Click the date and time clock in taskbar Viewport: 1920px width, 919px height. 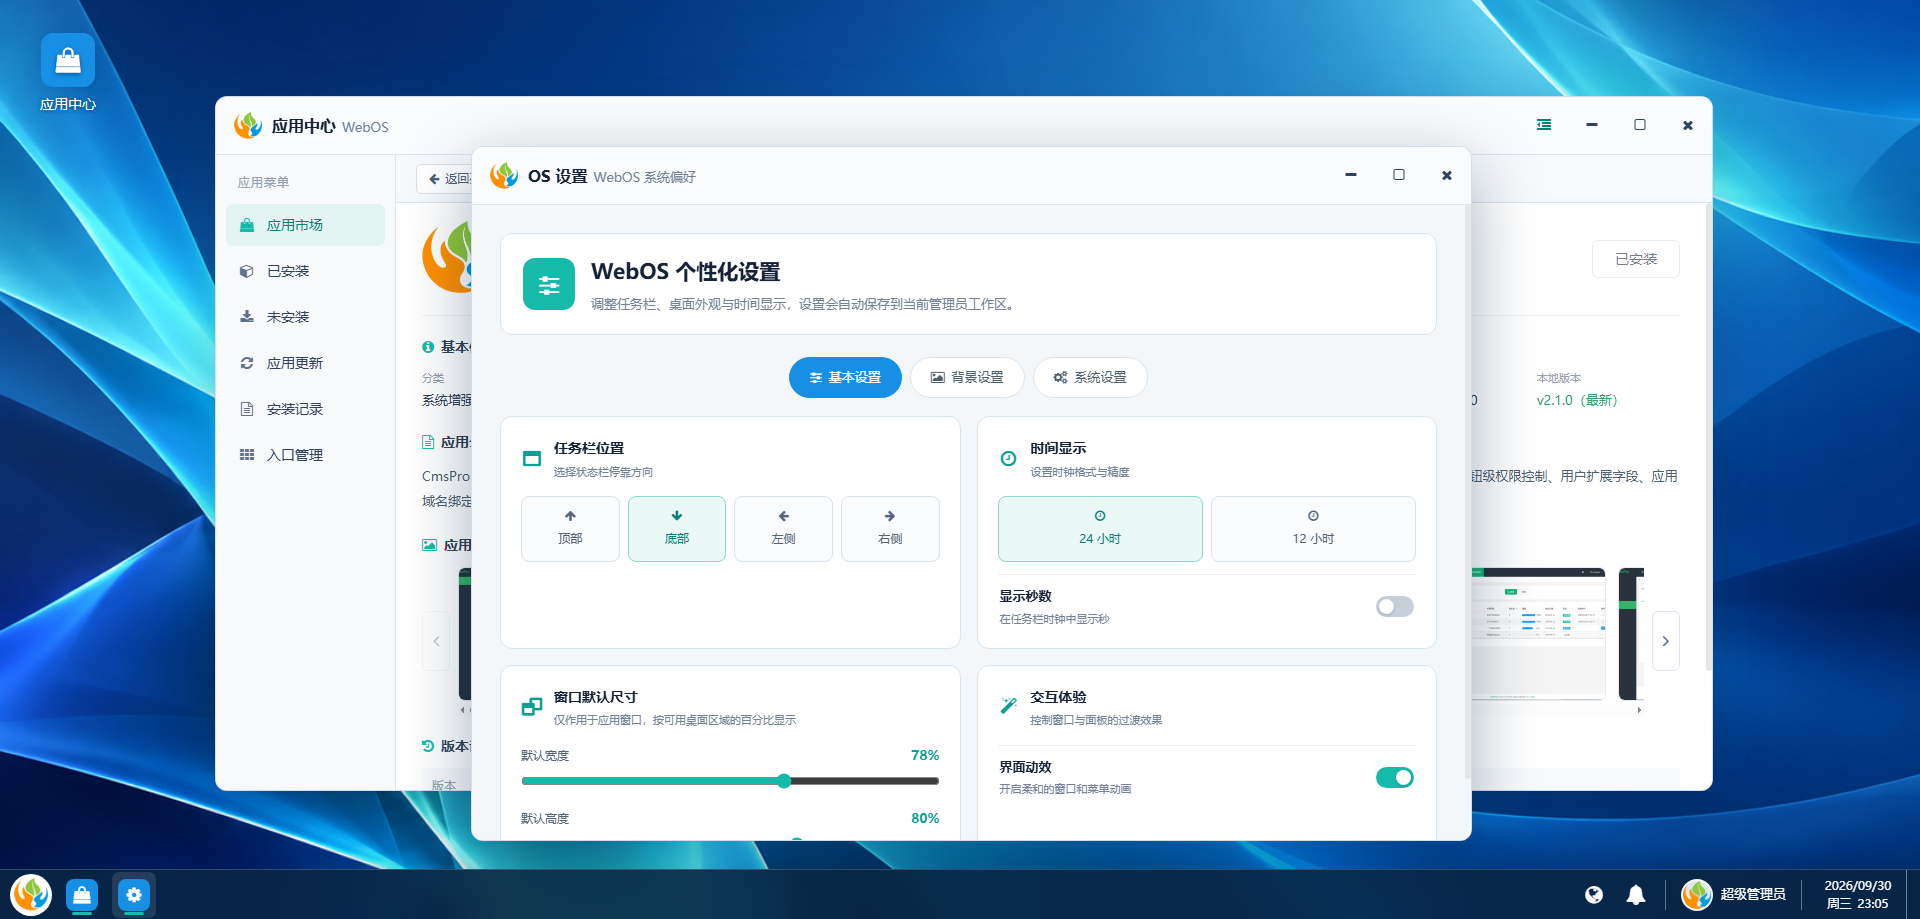1858,894
